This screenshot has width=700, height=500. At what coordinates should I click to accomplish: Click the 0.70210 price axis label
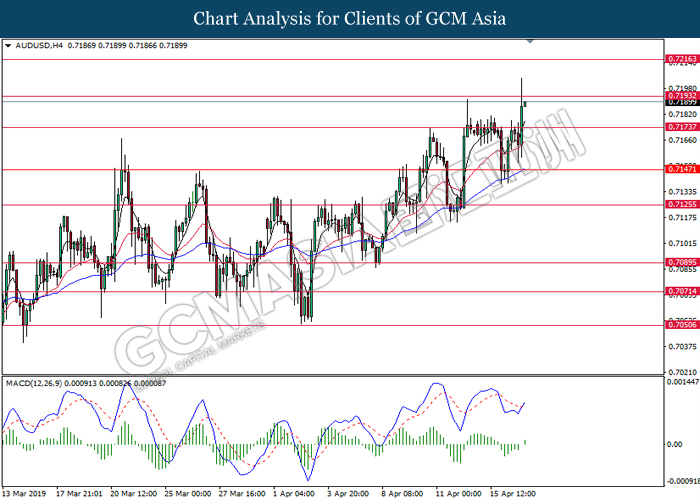(682, 372)
